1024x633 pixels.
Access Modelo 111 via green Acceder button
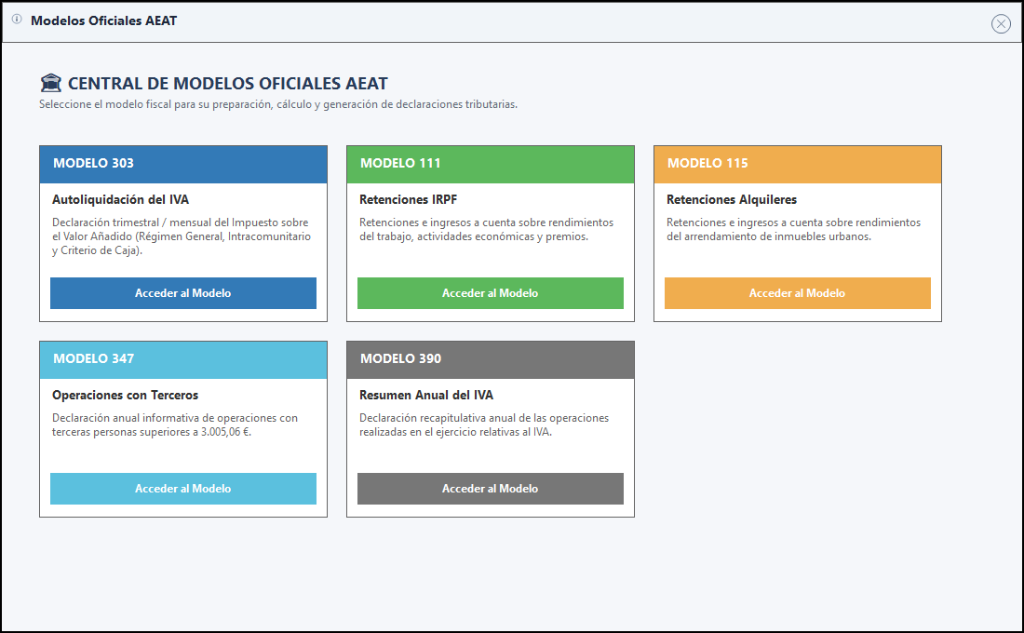click(x=490, y=293)
